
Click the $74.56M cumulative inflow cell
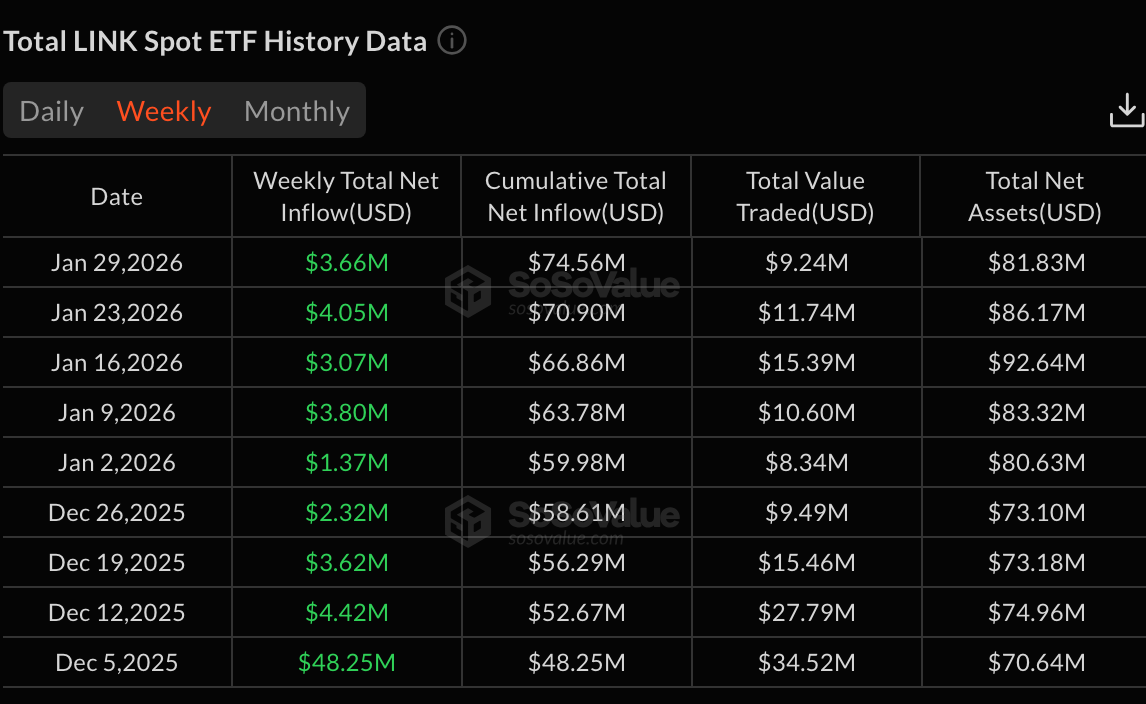tap(576, 262)
